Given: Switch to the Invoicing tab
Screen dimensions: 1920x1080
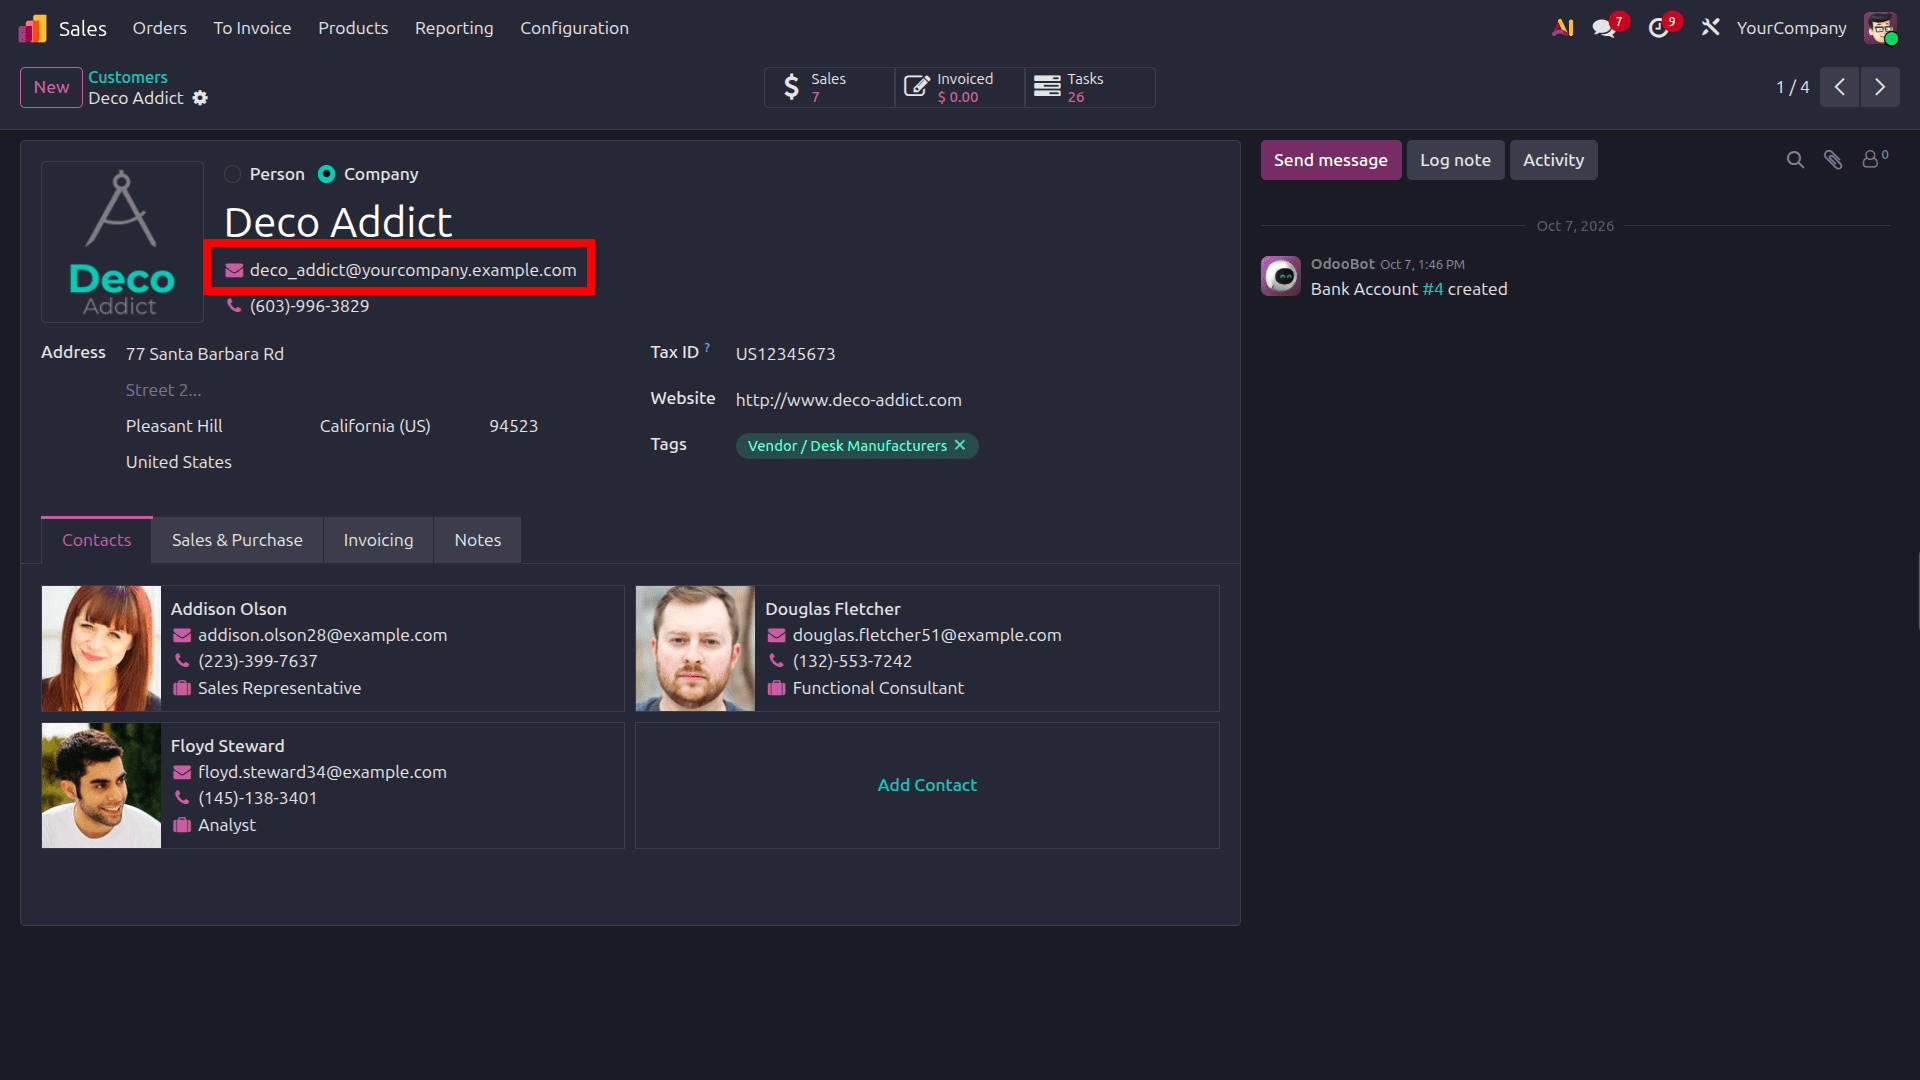Looking at the screenshot, I should (x=378, y=540).
